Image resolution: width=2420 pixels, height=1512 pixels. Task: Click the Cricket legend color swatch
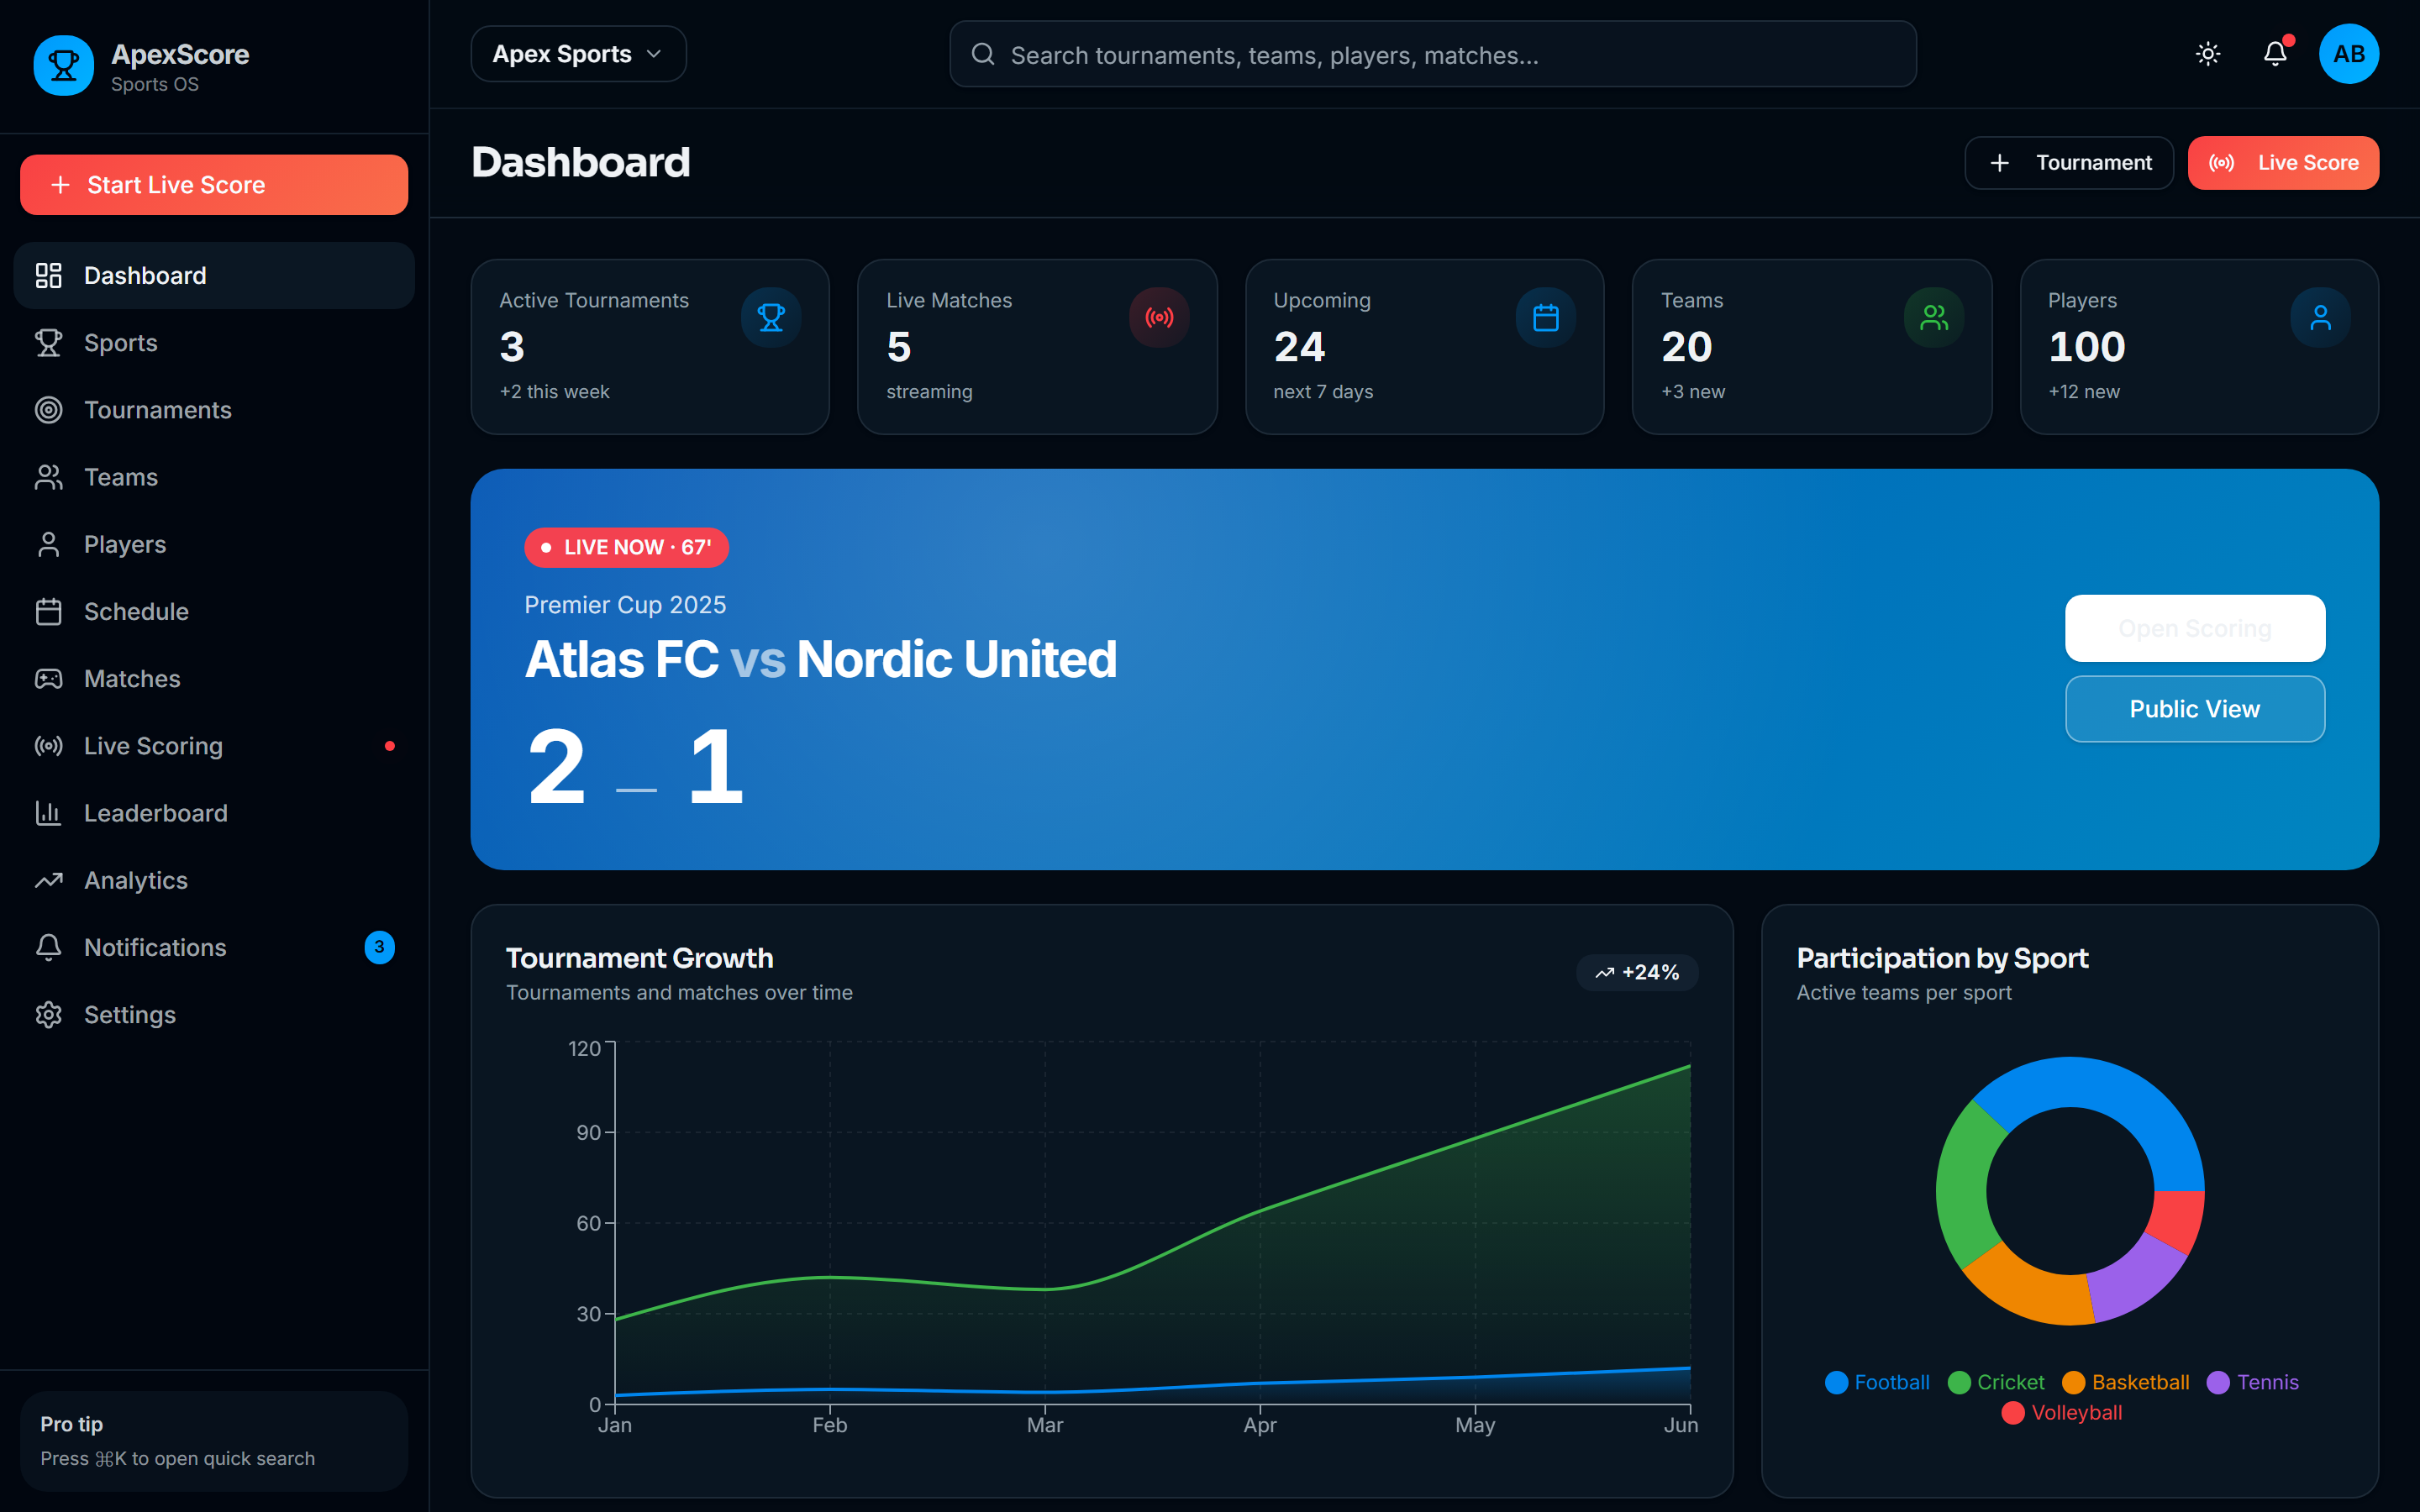(x=1959, y=1382)
